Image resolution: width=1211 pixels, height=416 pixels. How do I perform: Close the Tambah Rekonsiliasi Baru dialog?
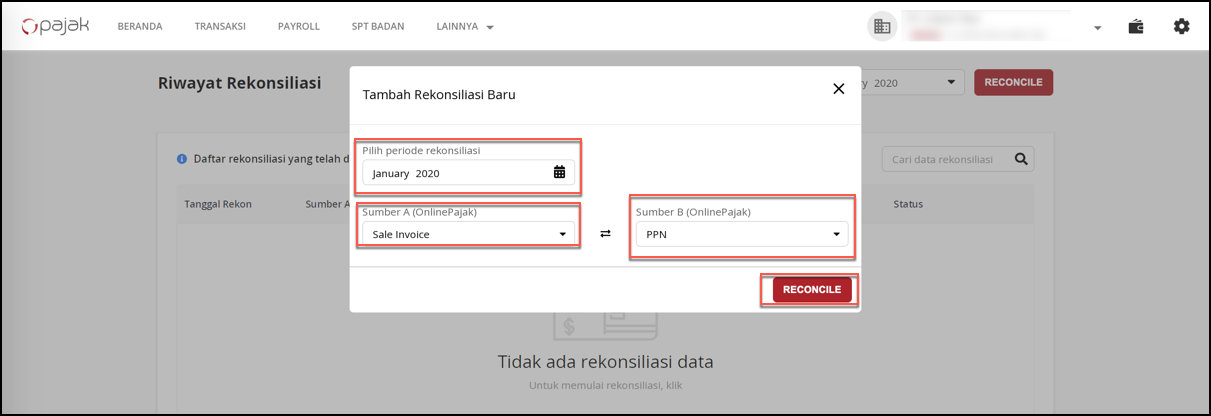[x=839, y=89]
